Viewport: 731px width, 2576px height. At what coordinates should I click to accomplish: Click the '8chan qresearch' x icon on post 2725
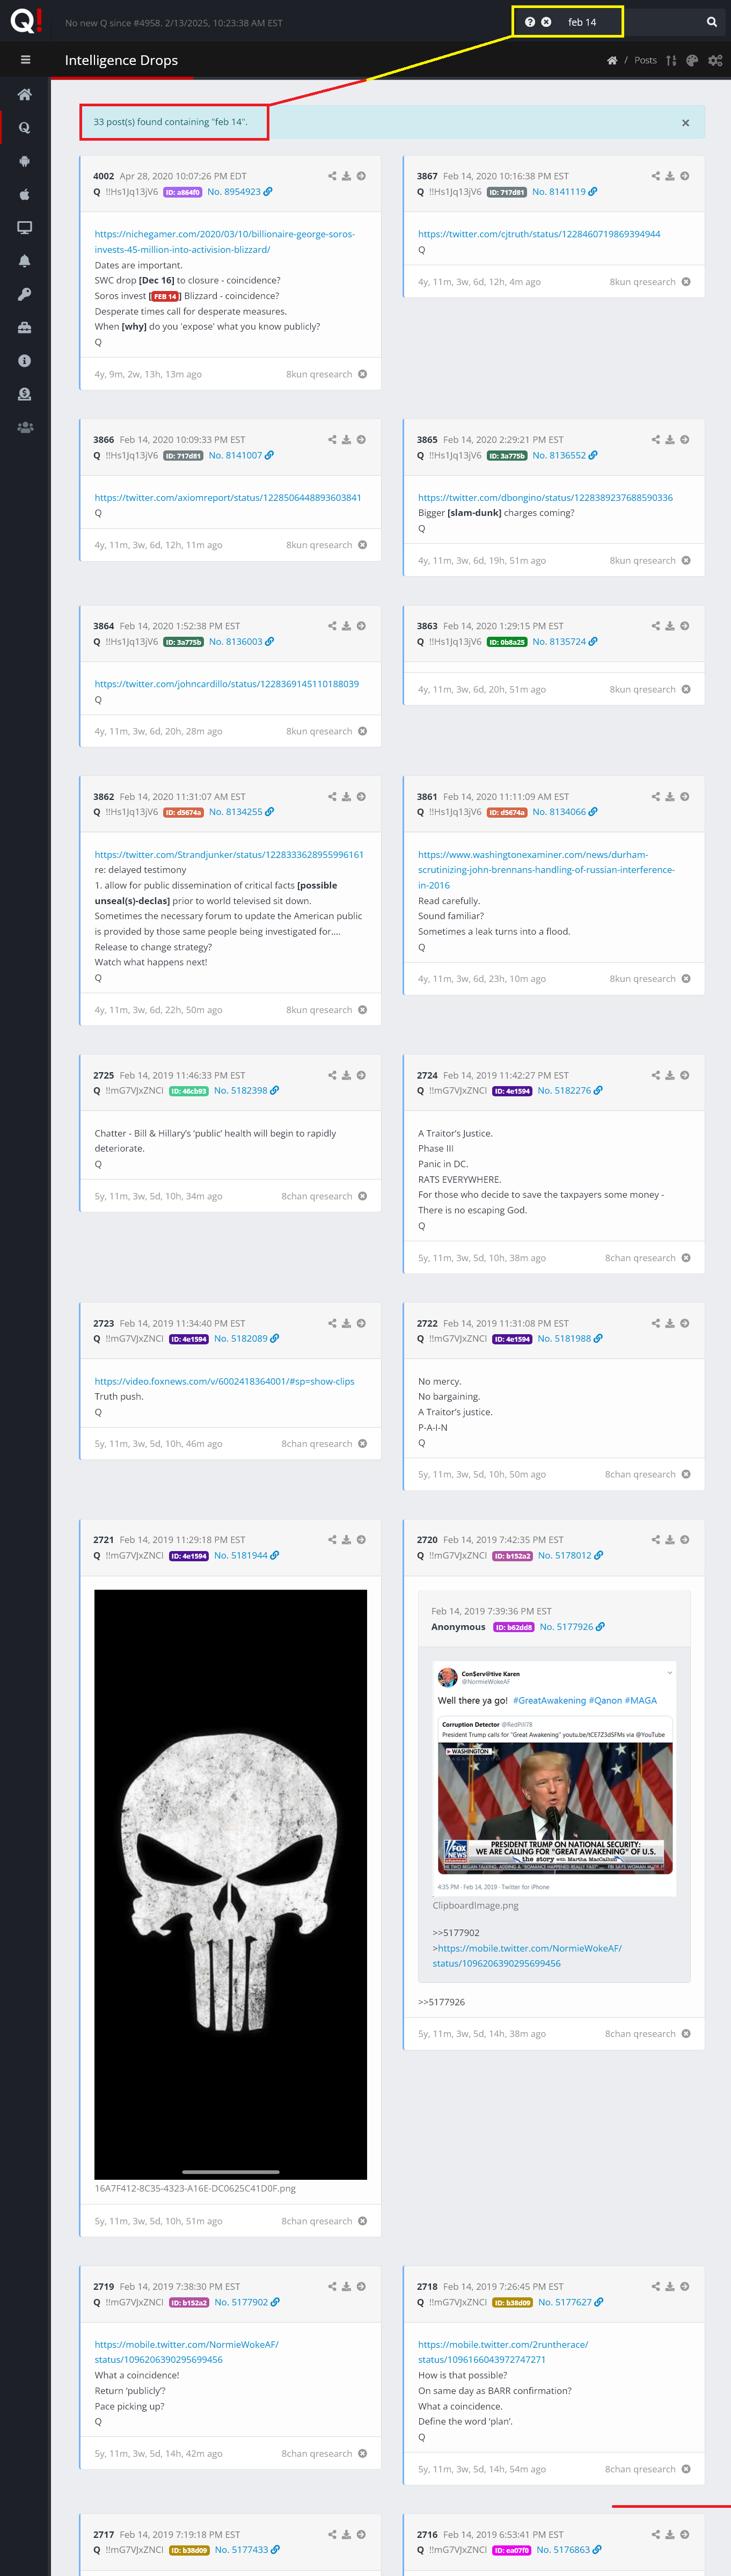(x=362, y=1196)
